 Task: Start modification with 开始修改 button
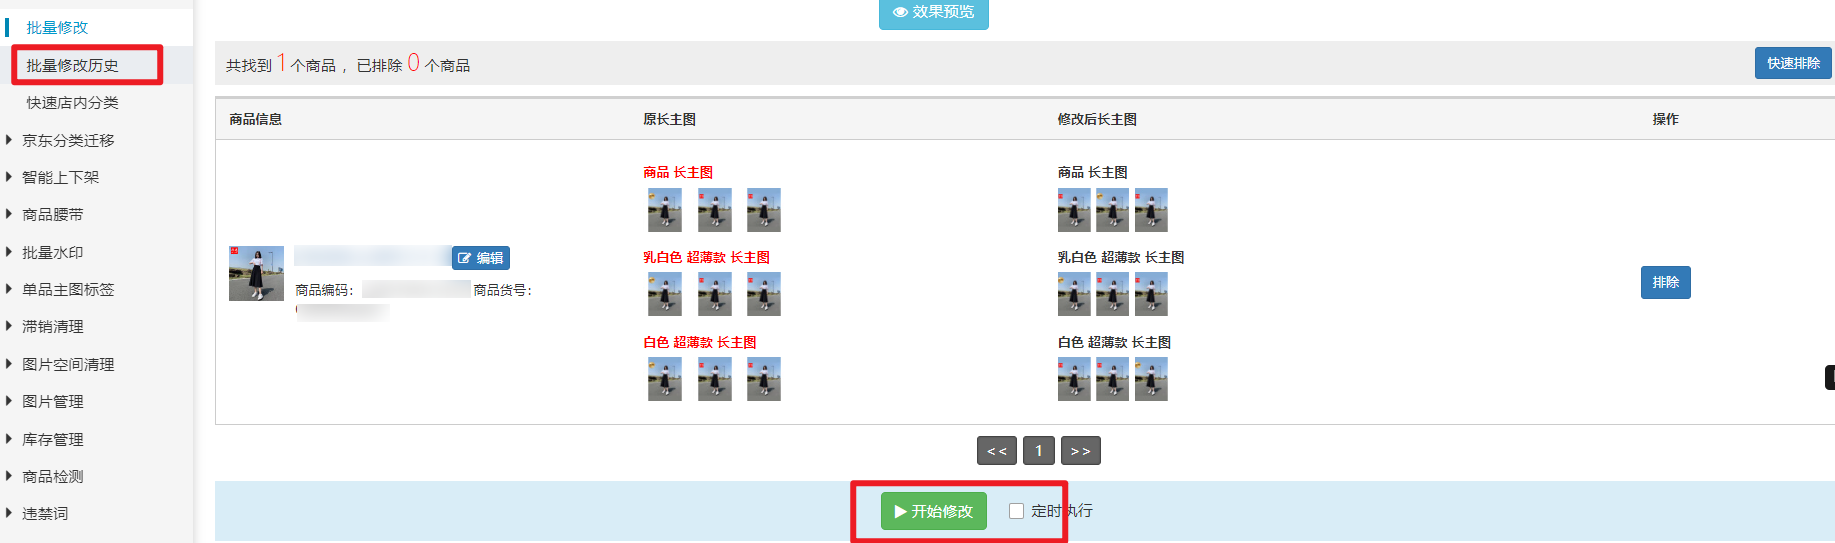click(933, 511)
